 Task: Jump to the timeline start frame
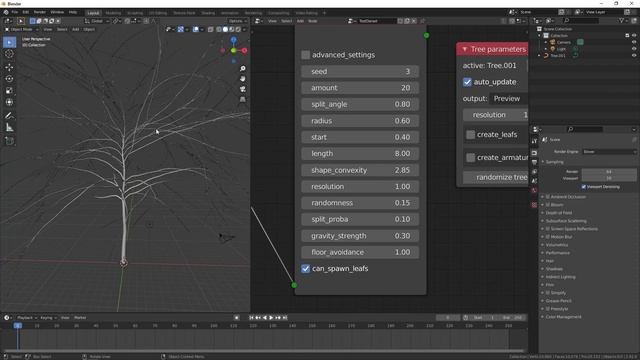pyautogui.click(x=251, y=318)
